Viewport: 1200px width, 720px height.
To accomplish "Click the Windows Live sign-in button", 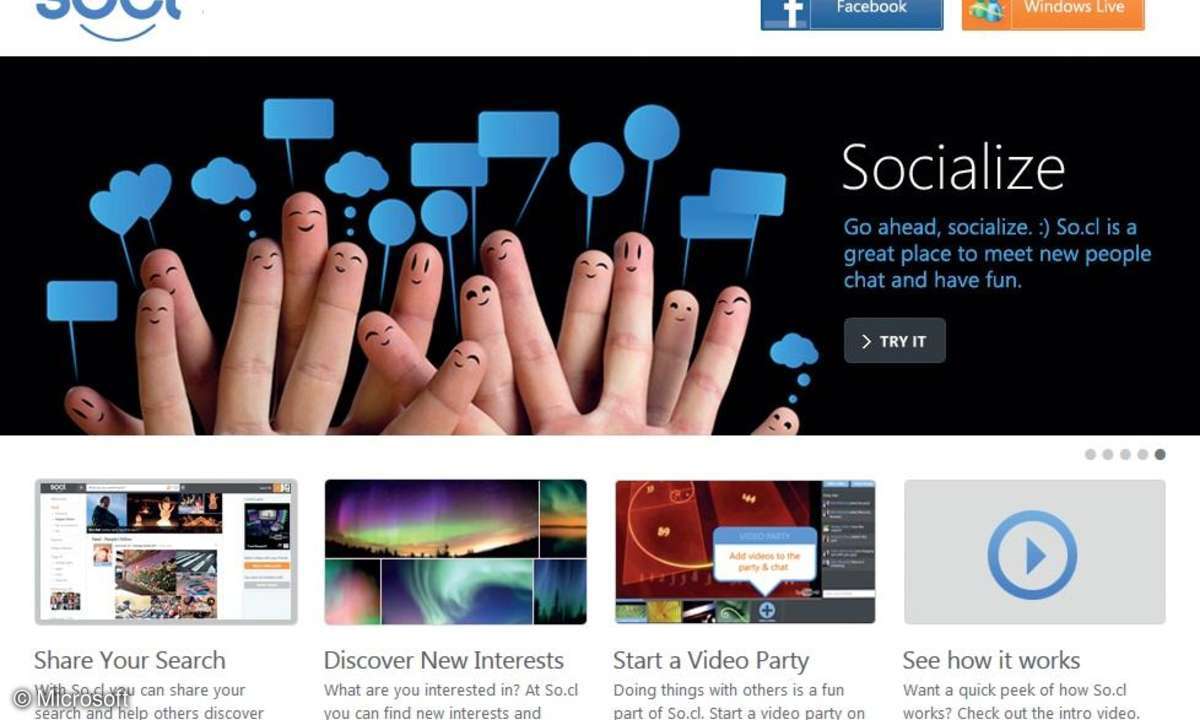I will coord(1053,14).
